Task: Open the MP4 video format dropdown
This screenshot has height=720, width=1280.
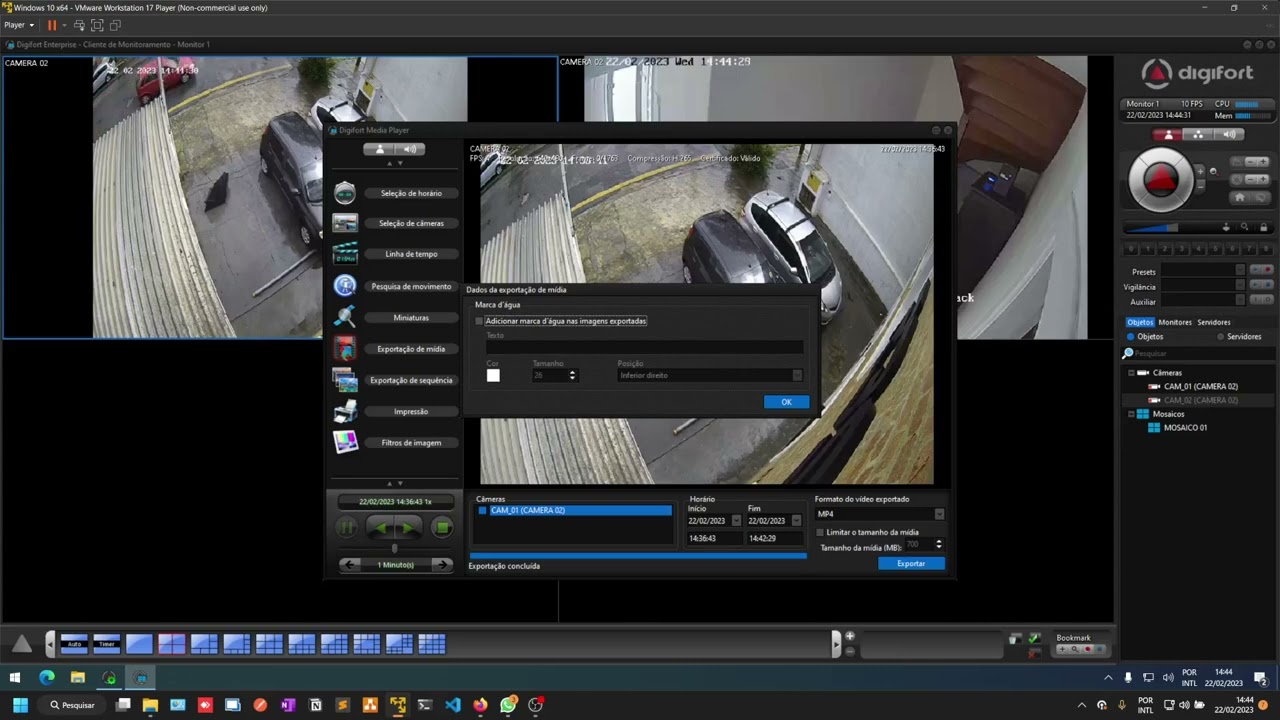Action: point(880,514)
